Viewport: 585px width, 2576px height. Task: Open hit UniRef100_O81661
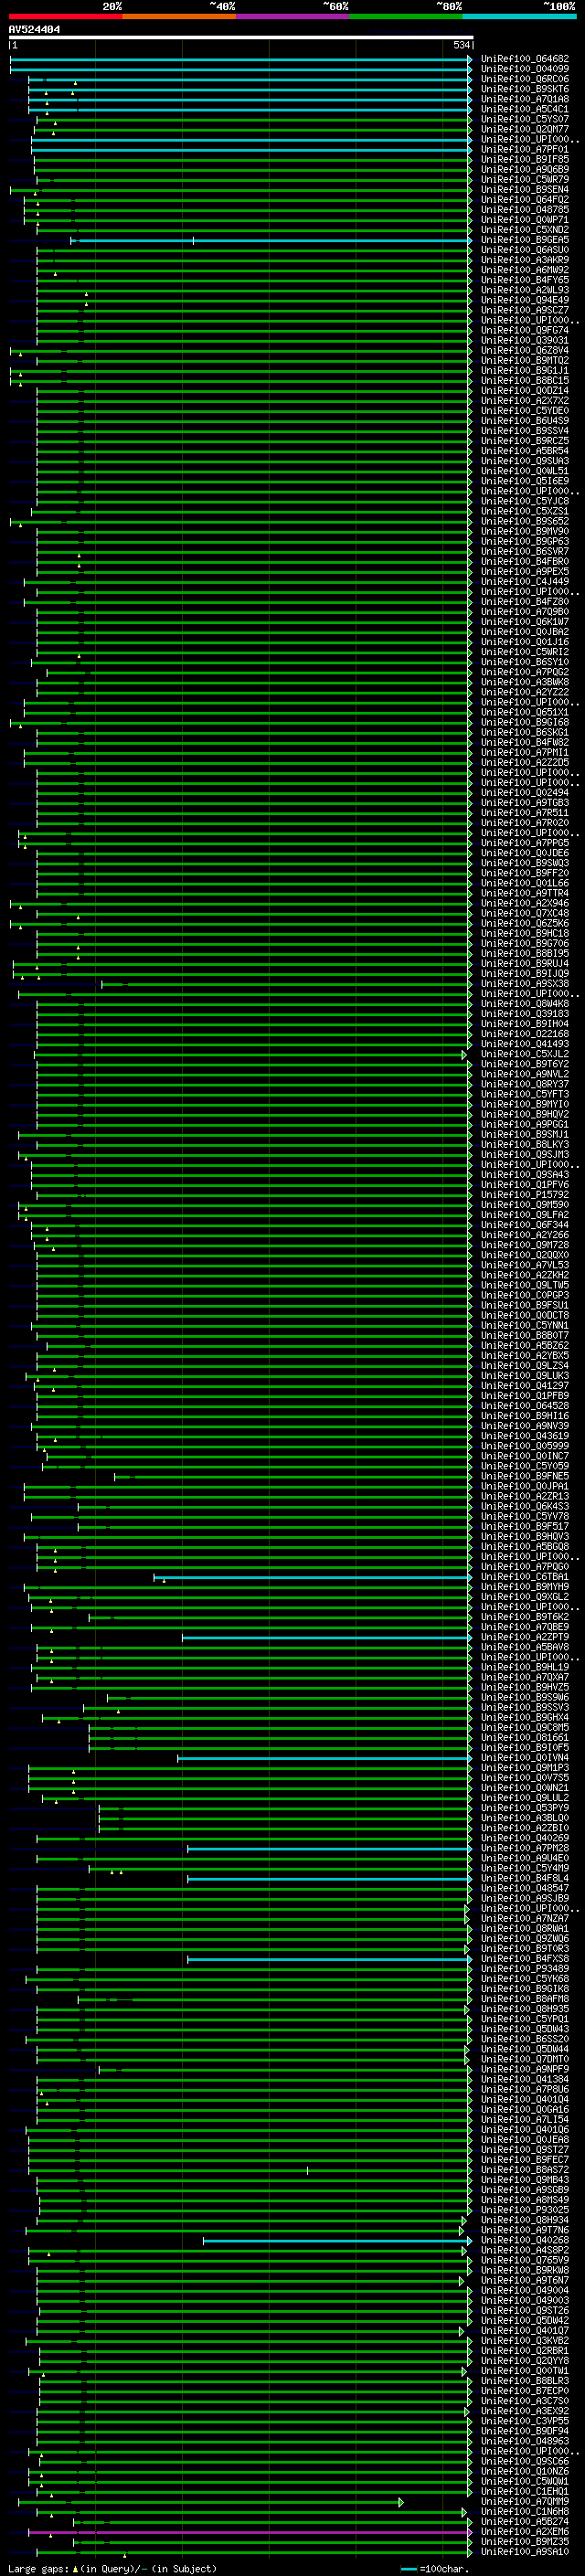click(525, 1738)
